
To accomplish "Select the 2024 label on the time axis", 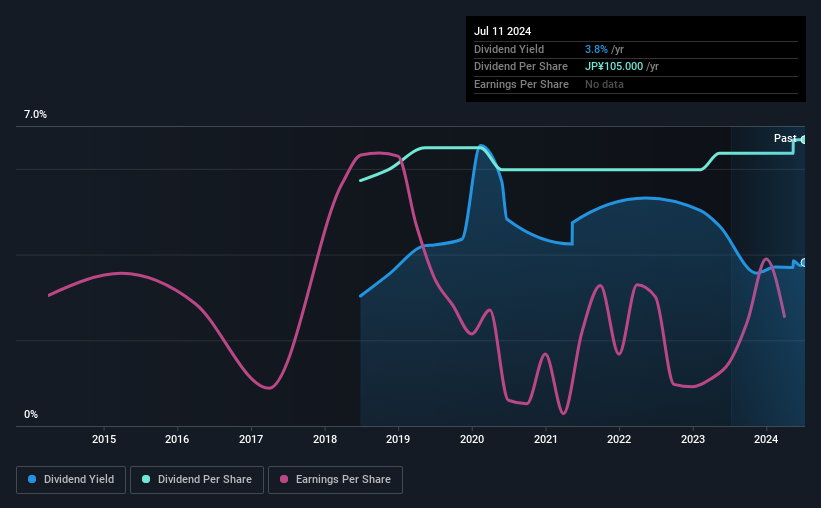I will [766, 439].
